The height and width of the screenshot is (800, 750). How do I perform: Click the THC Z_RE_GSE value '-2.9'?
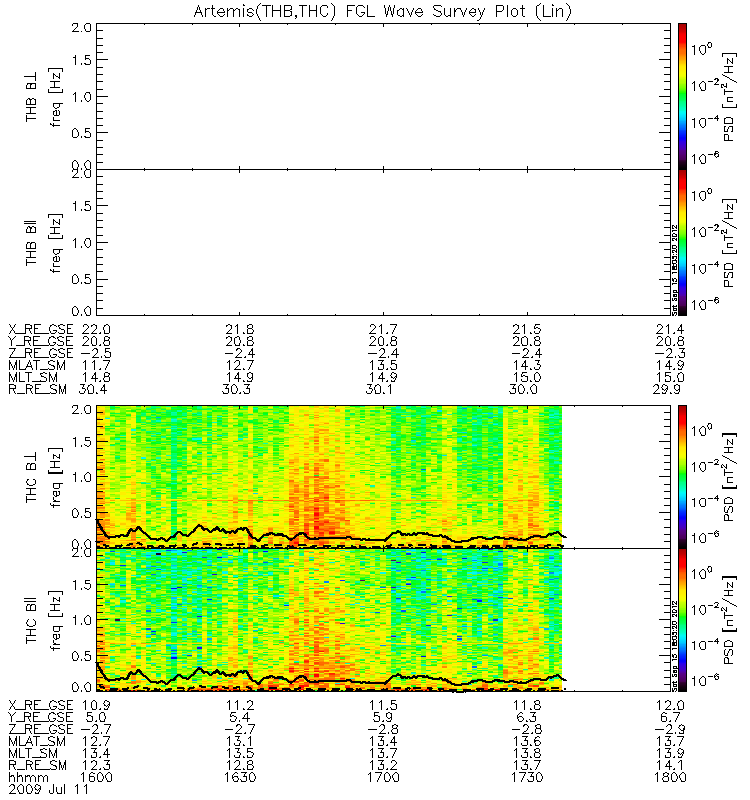[670, 730]
